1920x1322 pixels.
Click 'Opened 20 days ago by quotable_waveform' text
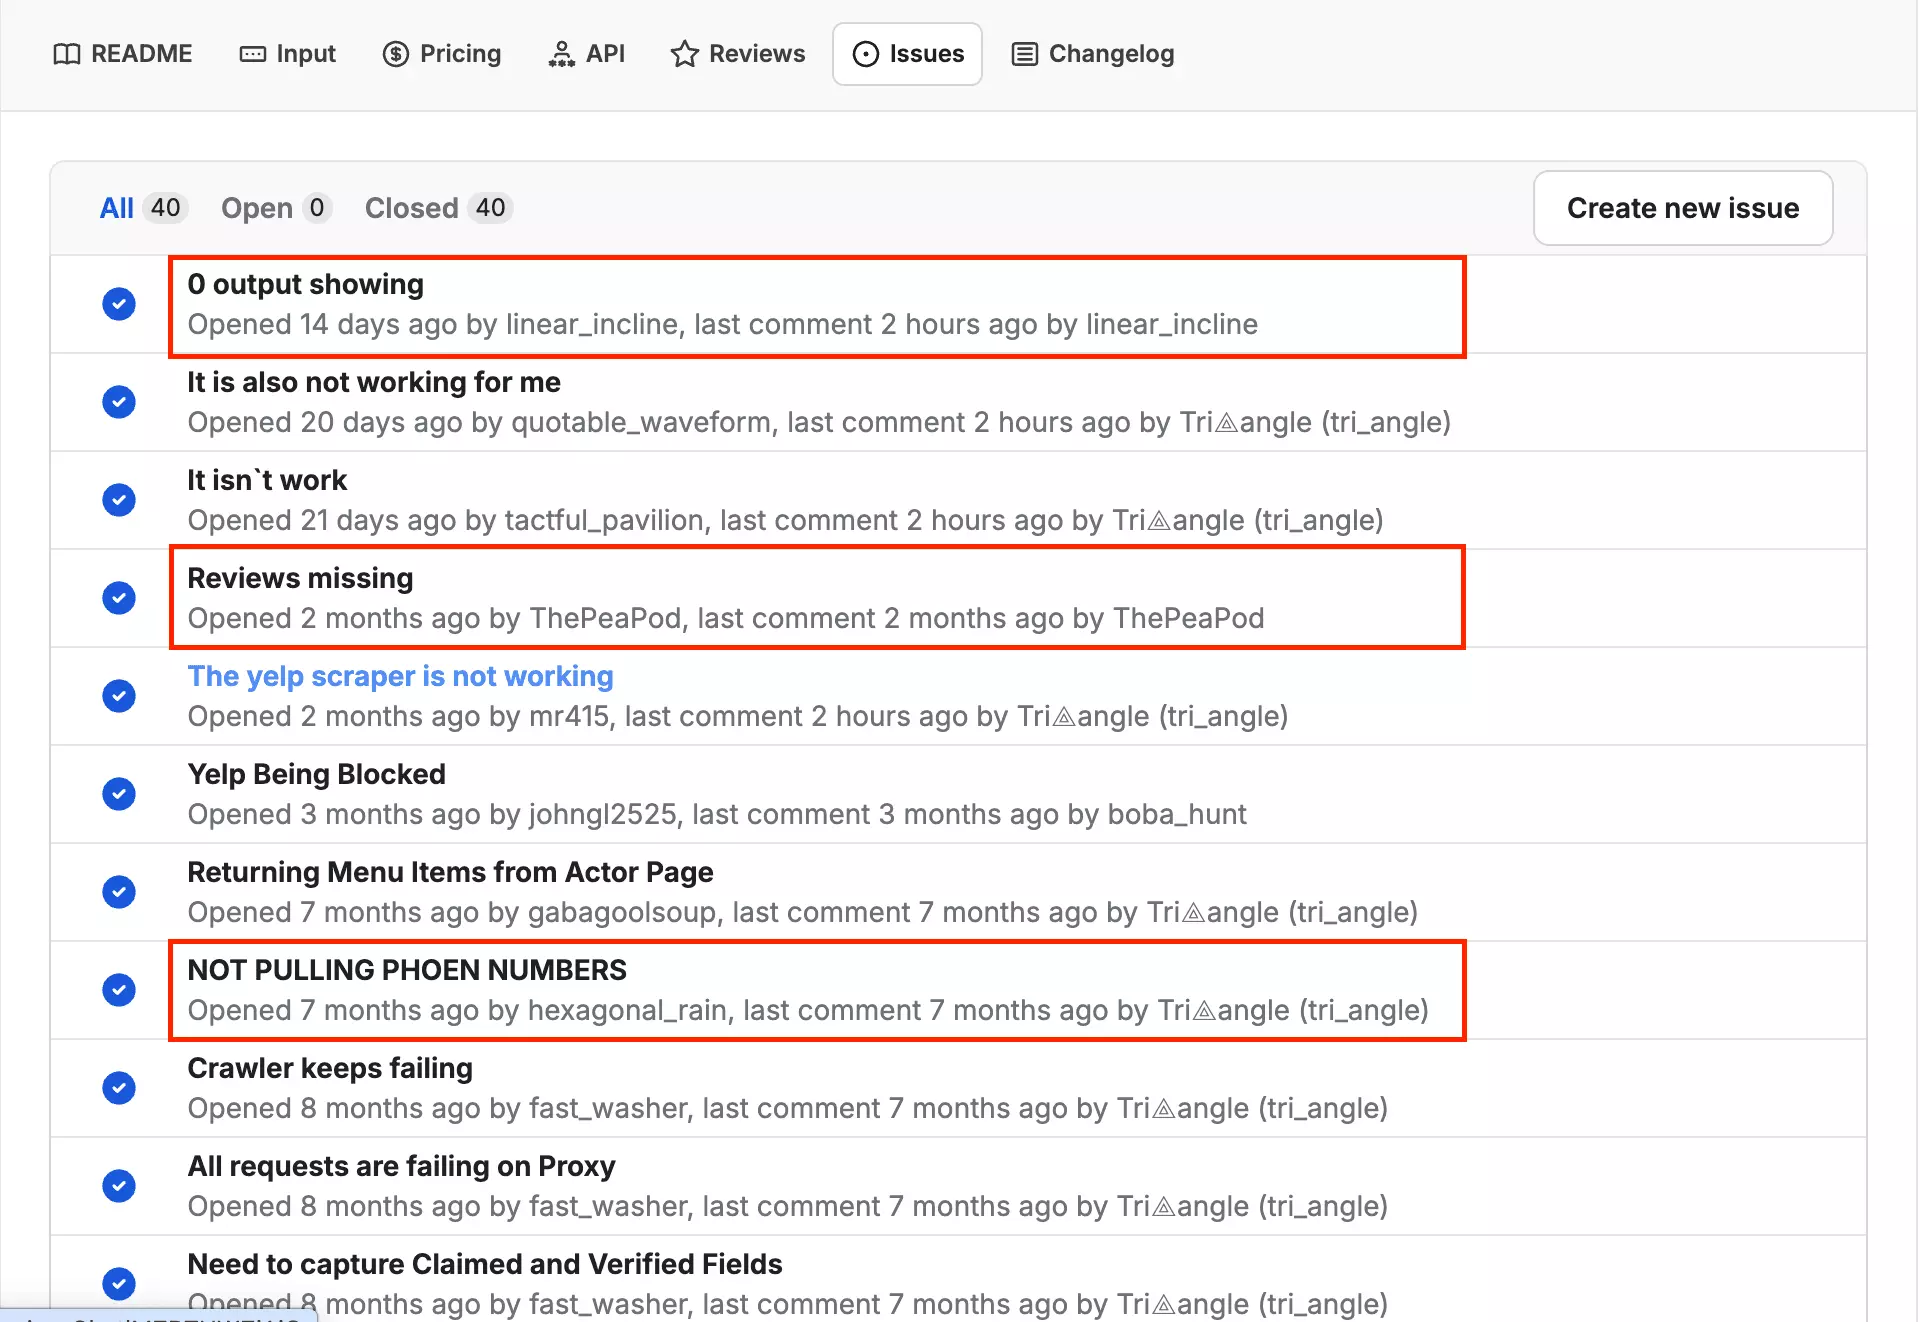click(x=478, y=422)
